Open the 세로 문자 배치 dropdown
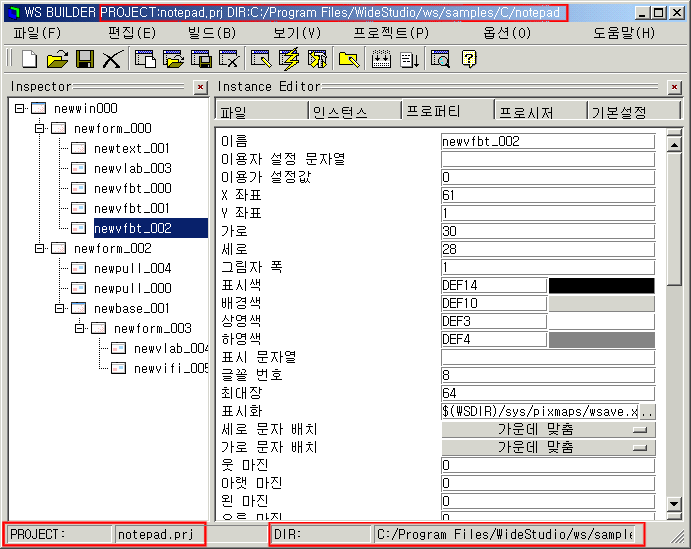The width and height of the screenshot is (691, 549). click(548, 429)
